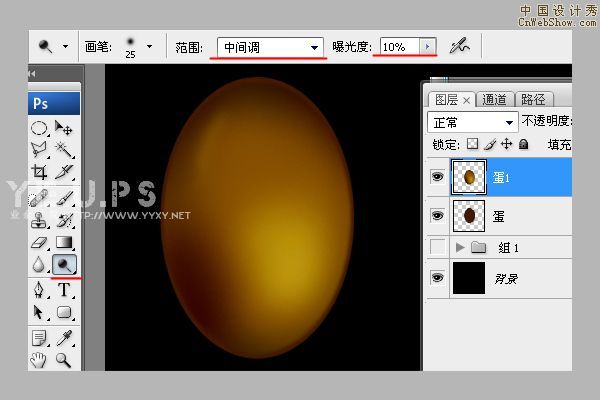The image size is (600, 400).
Task: Select the Eraser tool
Action: (x=40, y=242)
